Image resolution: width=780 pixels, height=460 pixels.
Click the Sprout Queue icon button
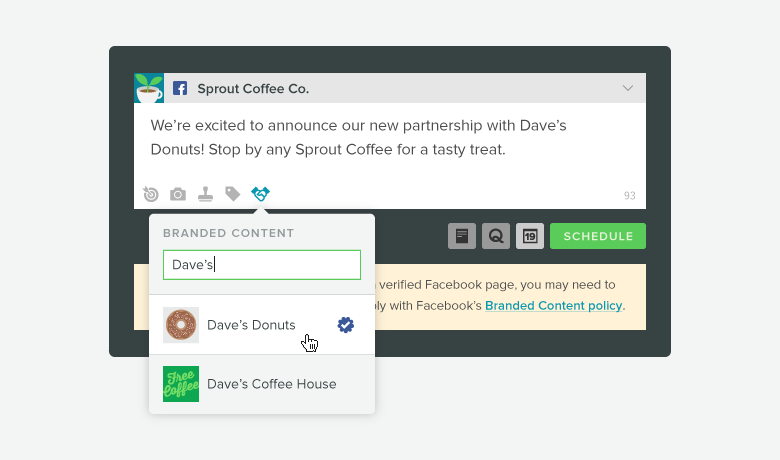coord(496,236)
